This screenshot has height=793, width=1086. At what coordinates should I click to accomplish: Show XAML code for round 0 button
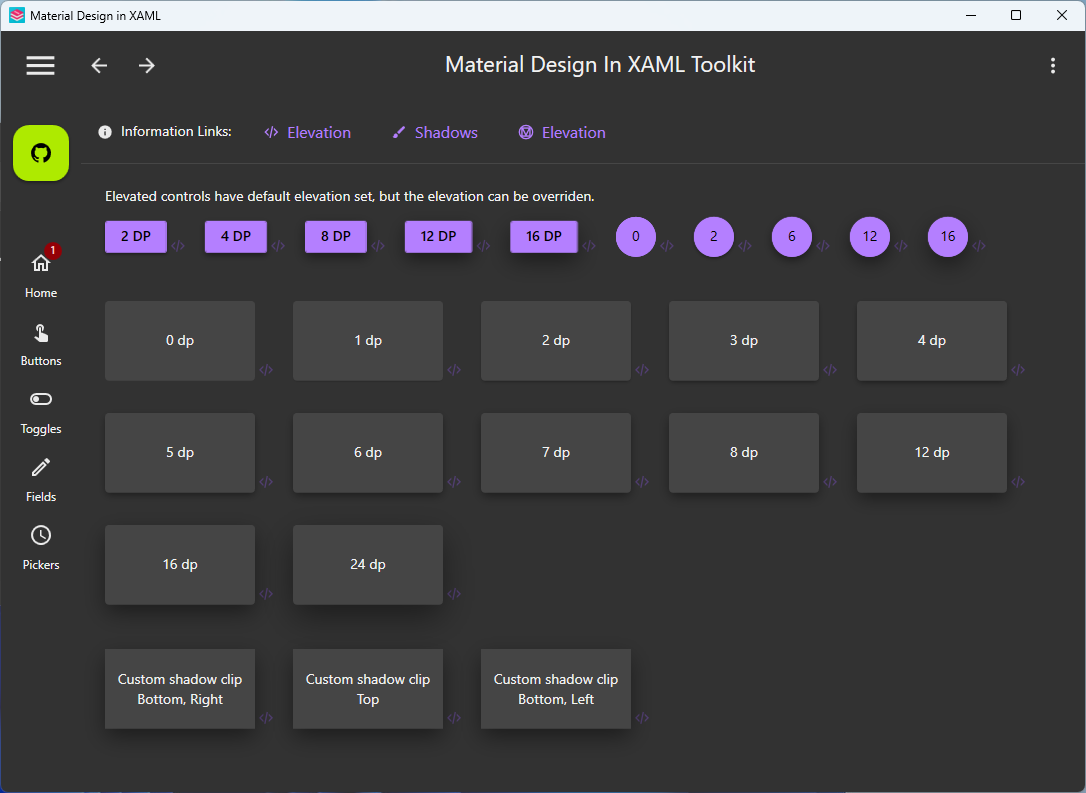click(x=667, y=246)
